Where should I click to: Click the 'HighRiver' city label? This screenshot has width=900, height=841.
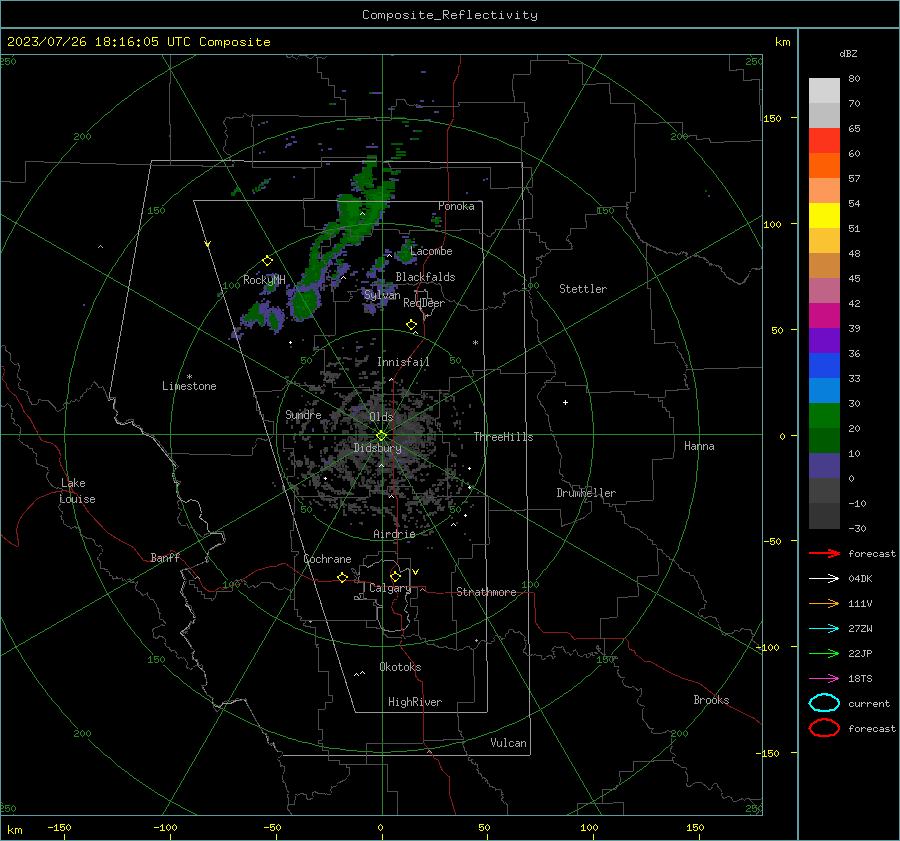tap(415, 702)
